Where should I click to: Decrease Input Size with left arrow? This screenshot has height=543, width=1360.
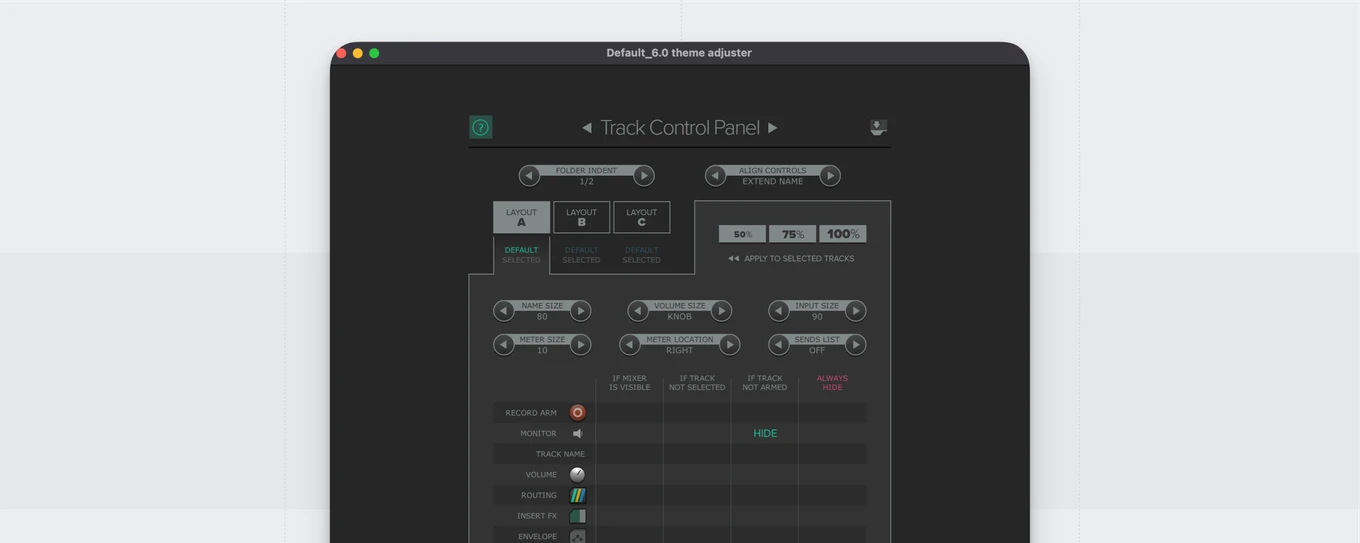[x=779, y=310]
